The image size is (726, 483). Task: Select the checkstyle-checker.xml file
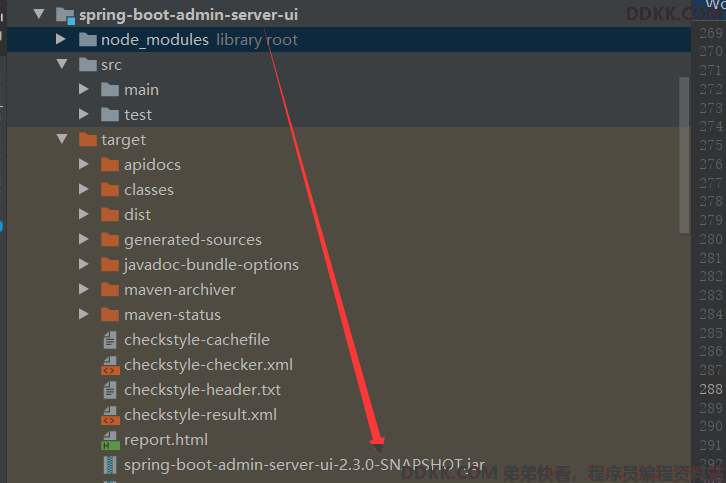coord(208,365)
